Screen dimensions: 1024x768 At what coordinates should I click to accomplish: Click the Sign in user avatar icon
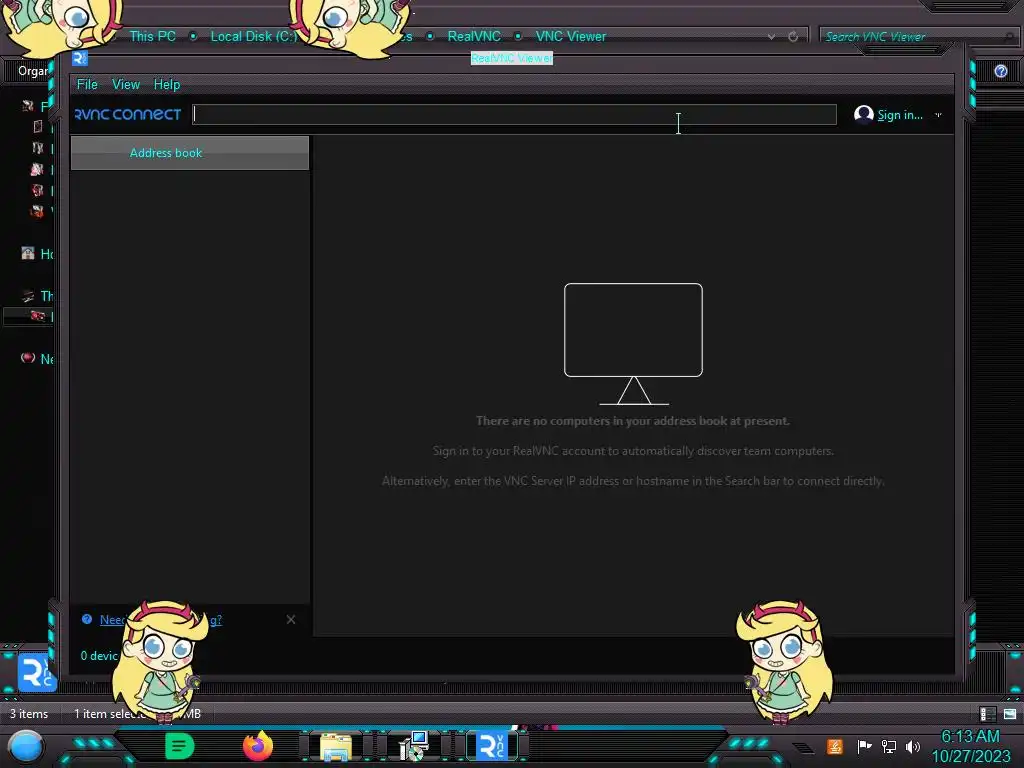click(863, 114)
